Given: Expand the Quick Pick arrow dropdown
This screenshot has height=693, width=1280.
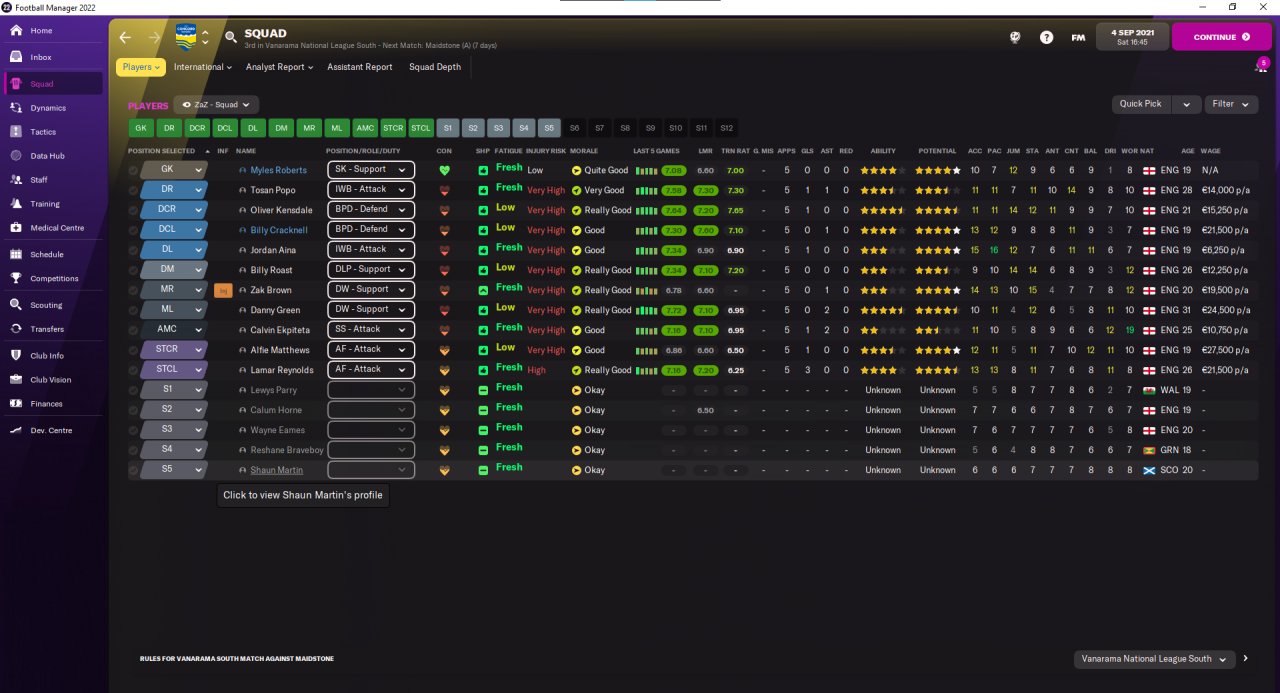Looking at the screenshot, I should coord(1186,104).
